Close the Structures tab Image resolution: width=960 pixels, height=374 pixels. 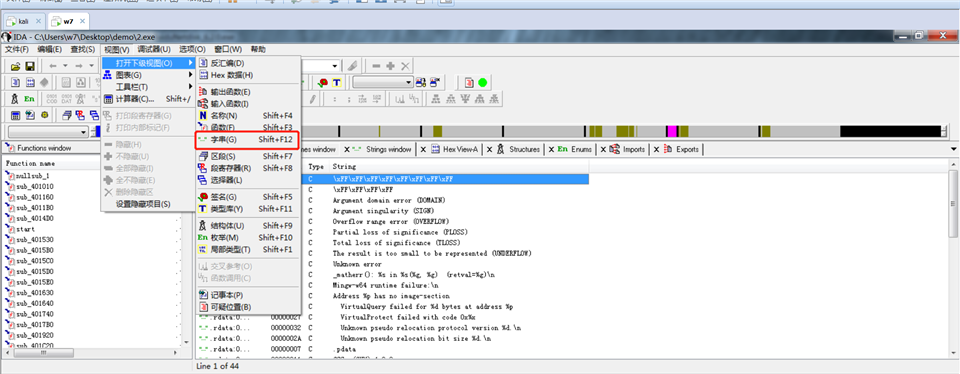tap(490, 149)
